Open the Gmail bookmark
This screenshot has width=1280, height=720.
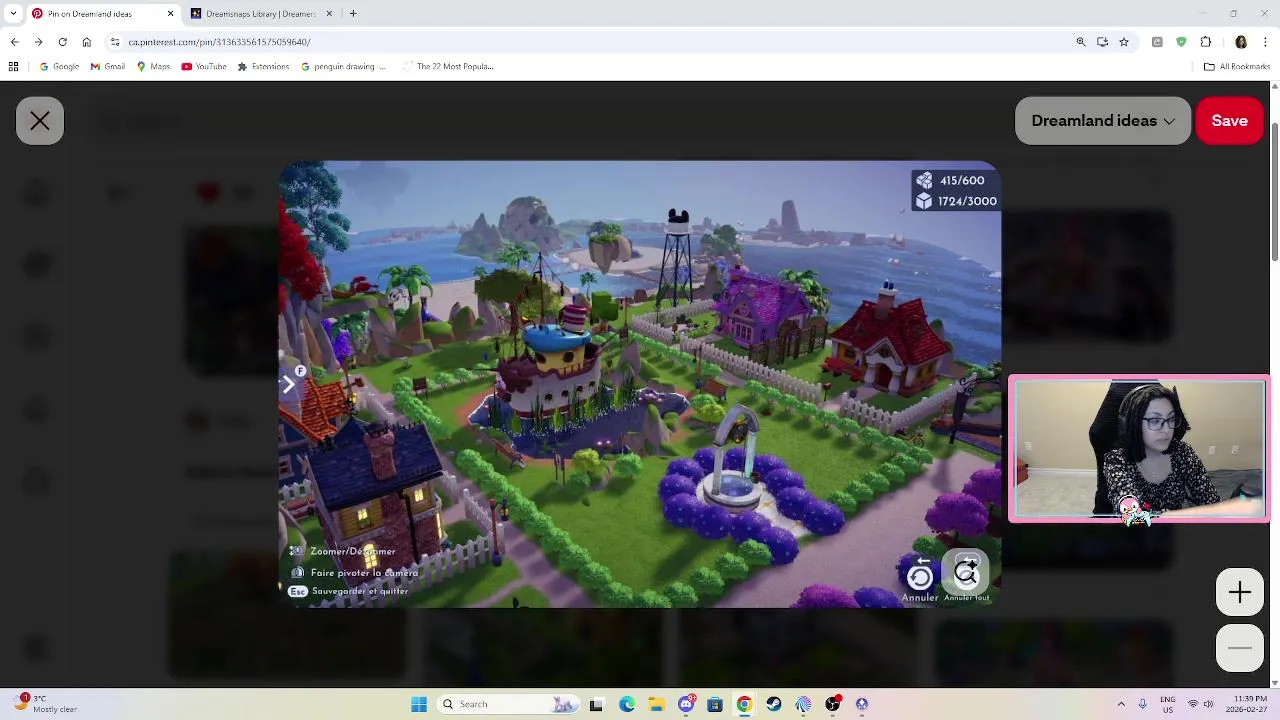pyautogui.click(x=108, y=67)
